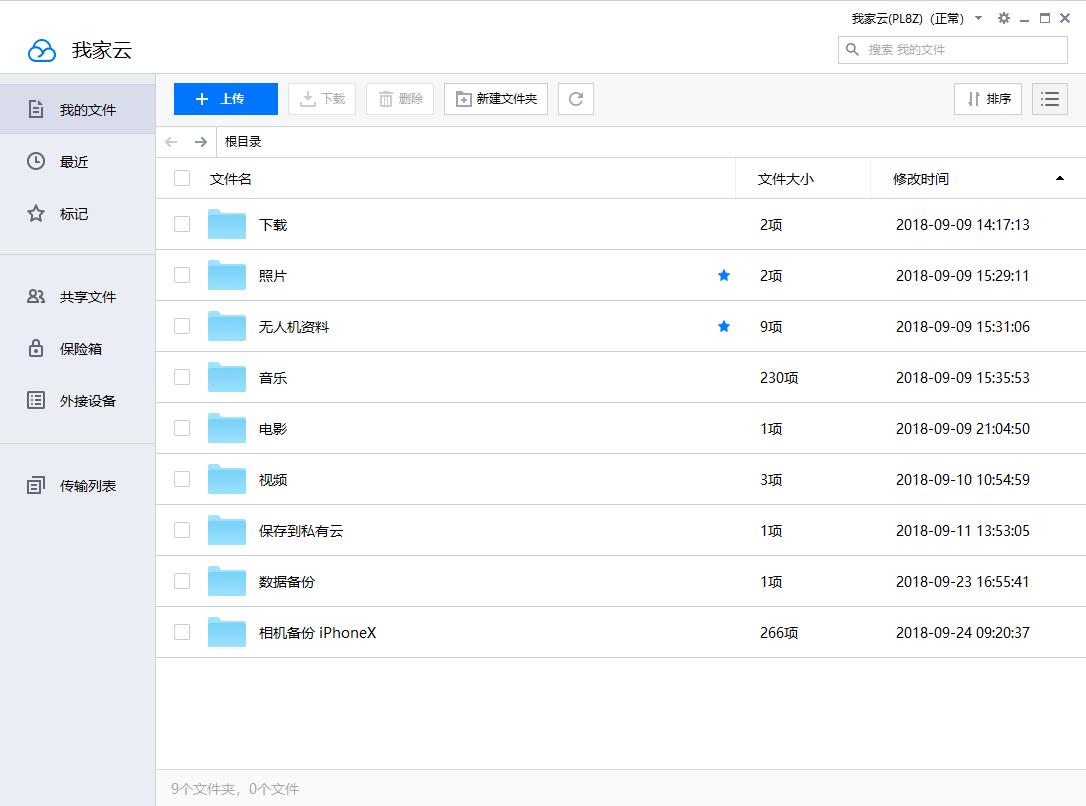Refresh the current folder view
1086x806 pixels.
pos(575,98)
